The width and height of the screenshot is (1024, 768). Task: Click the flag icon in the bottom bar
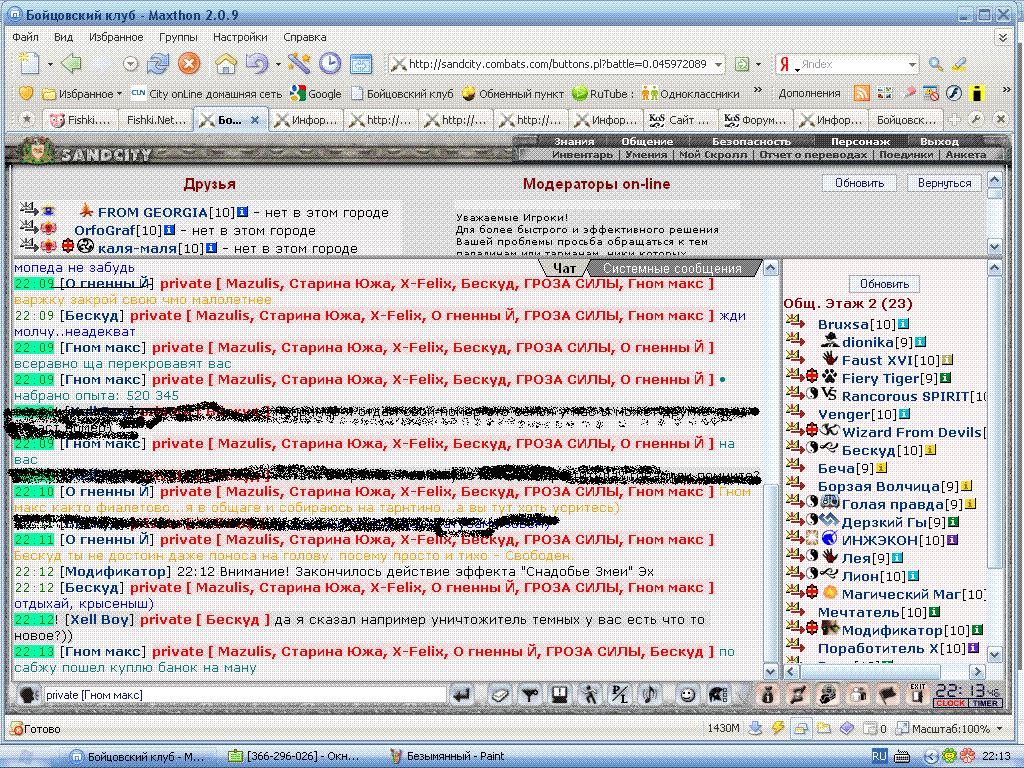tap(888, 695)
